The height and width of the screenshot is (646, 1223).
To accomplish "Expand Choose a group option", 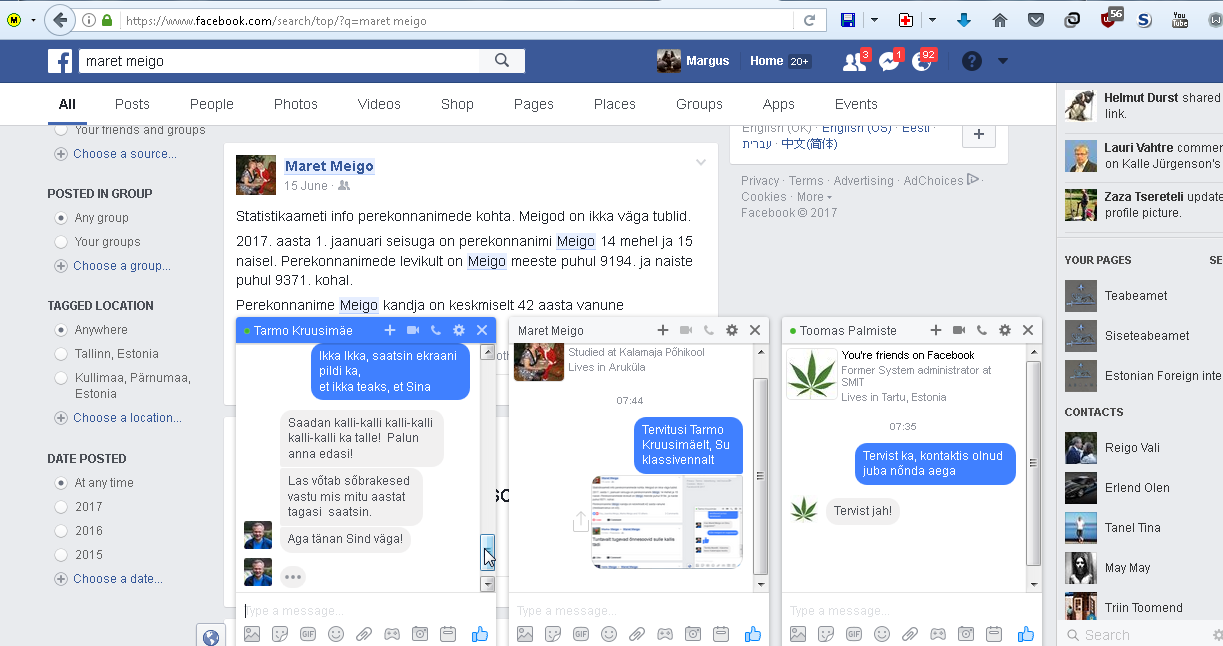I will [113, 266].
